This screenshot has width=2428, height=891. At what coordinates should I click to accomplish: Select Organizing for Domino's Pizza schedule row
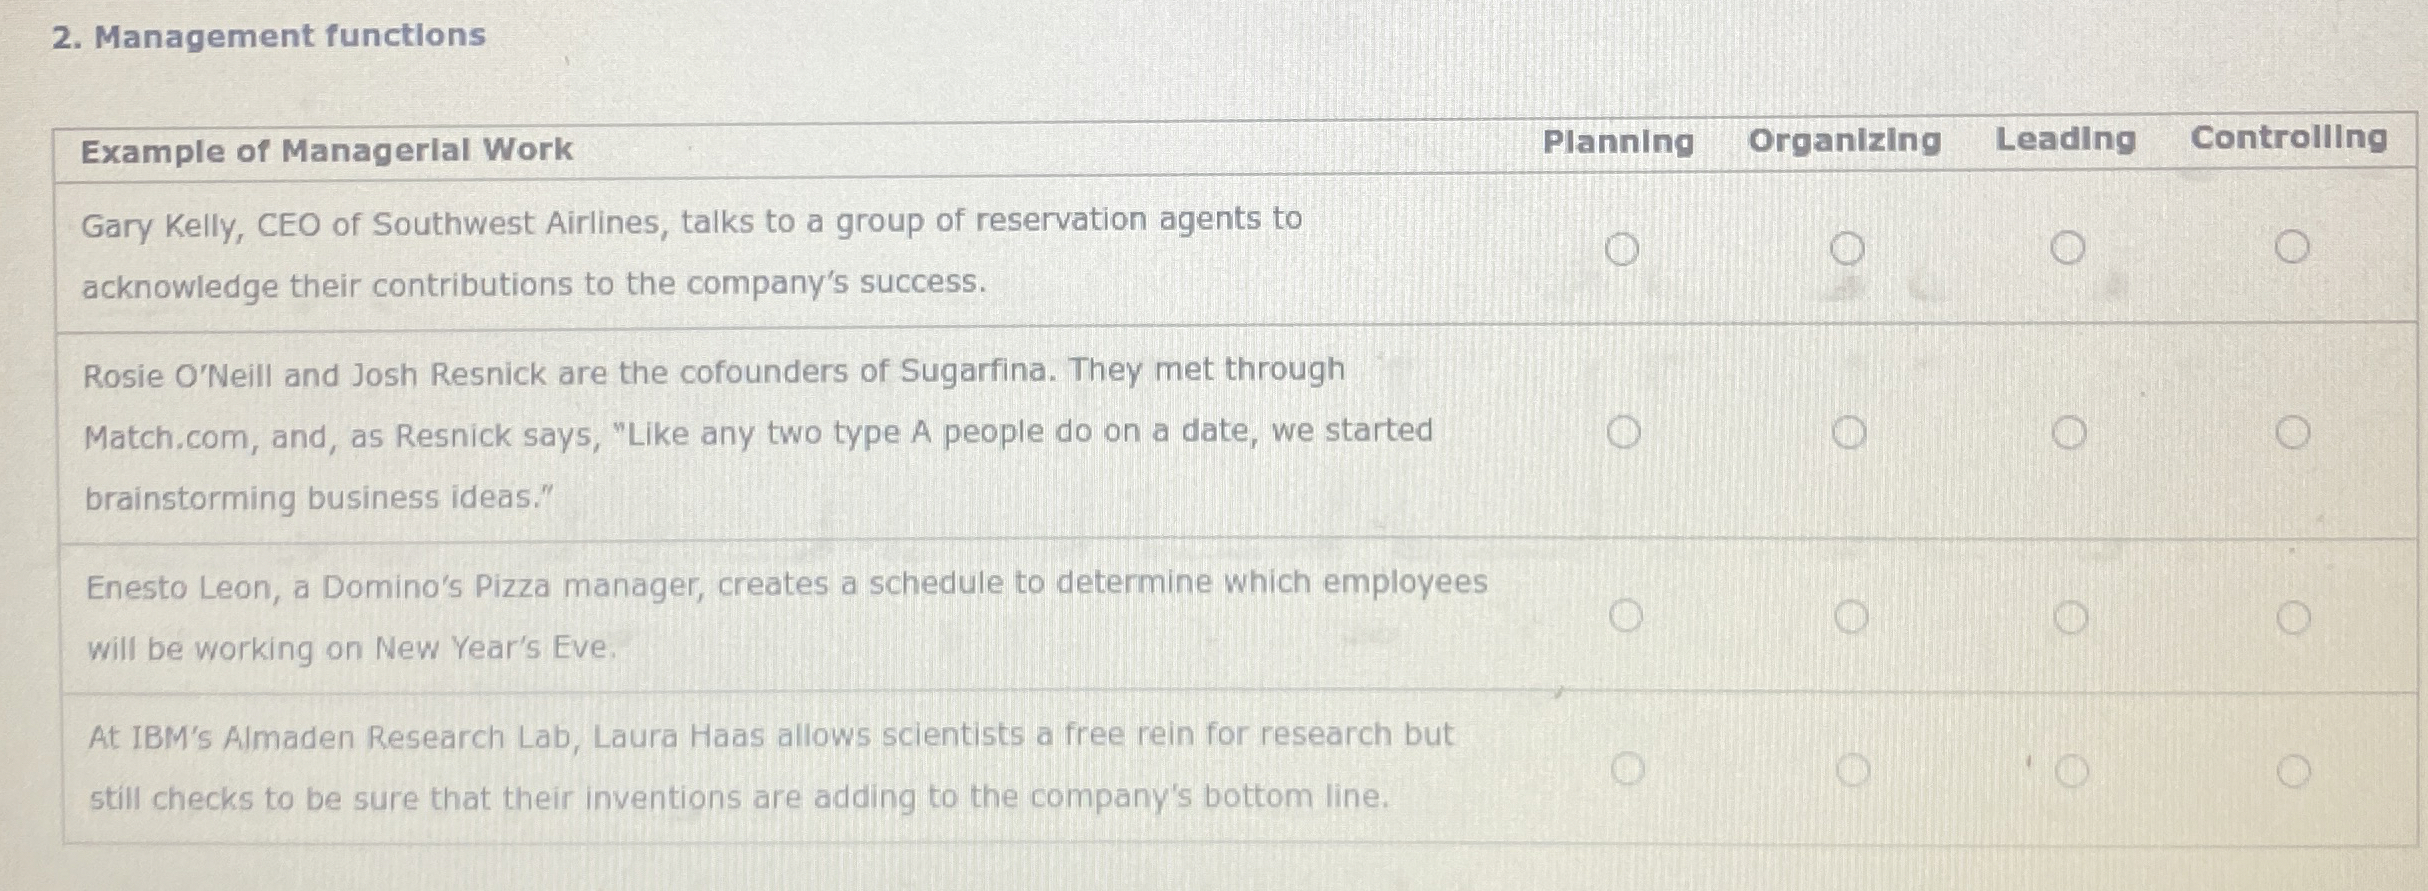1851,617
